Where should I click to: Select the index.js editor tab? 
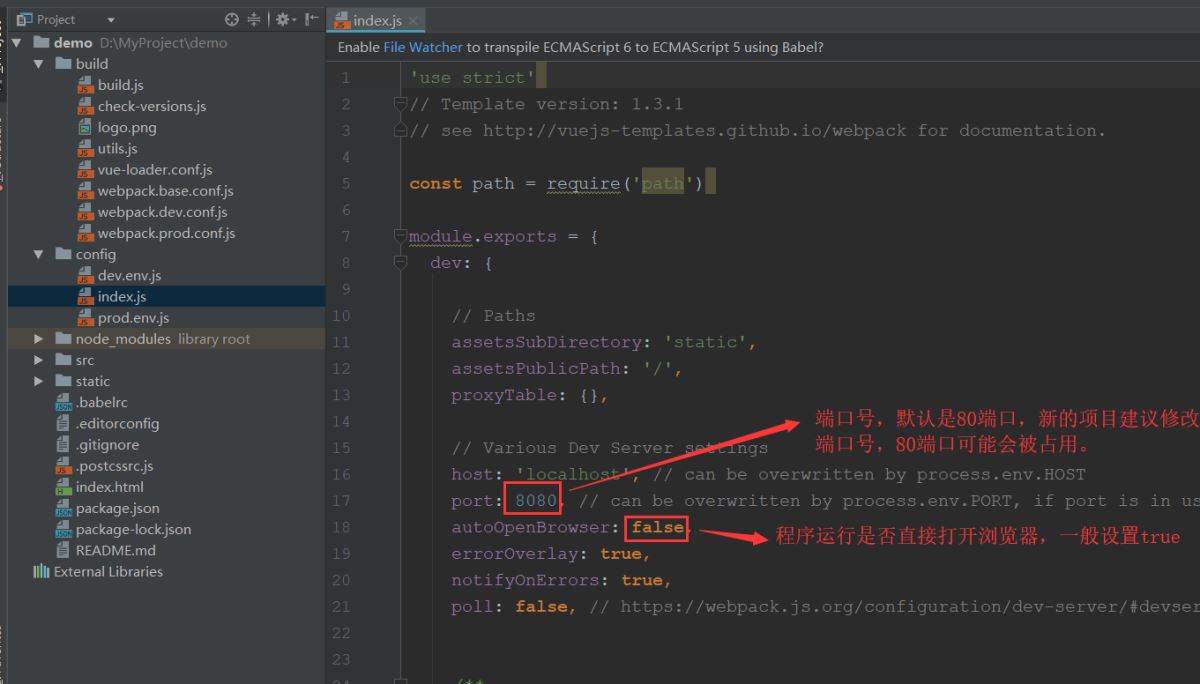(376, 20)
